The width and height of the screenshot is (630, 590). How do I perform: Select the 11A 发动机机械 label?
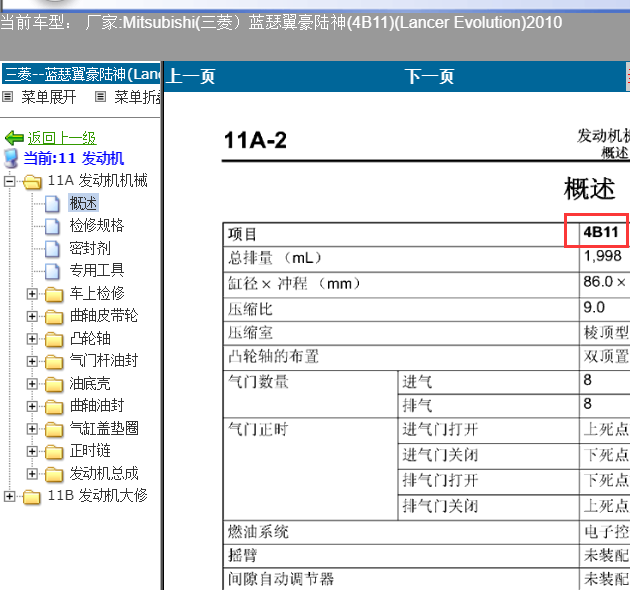[x=97, y=181]
